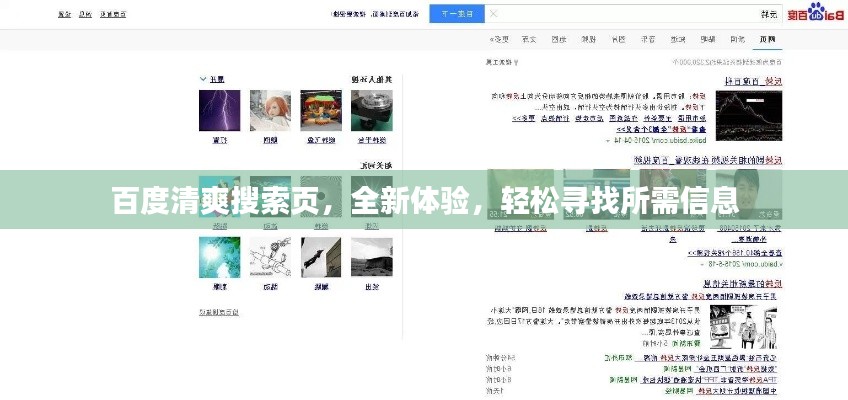
Task: Open the black-and-white sketch drawing thumbnail
Action: (270, 257)
